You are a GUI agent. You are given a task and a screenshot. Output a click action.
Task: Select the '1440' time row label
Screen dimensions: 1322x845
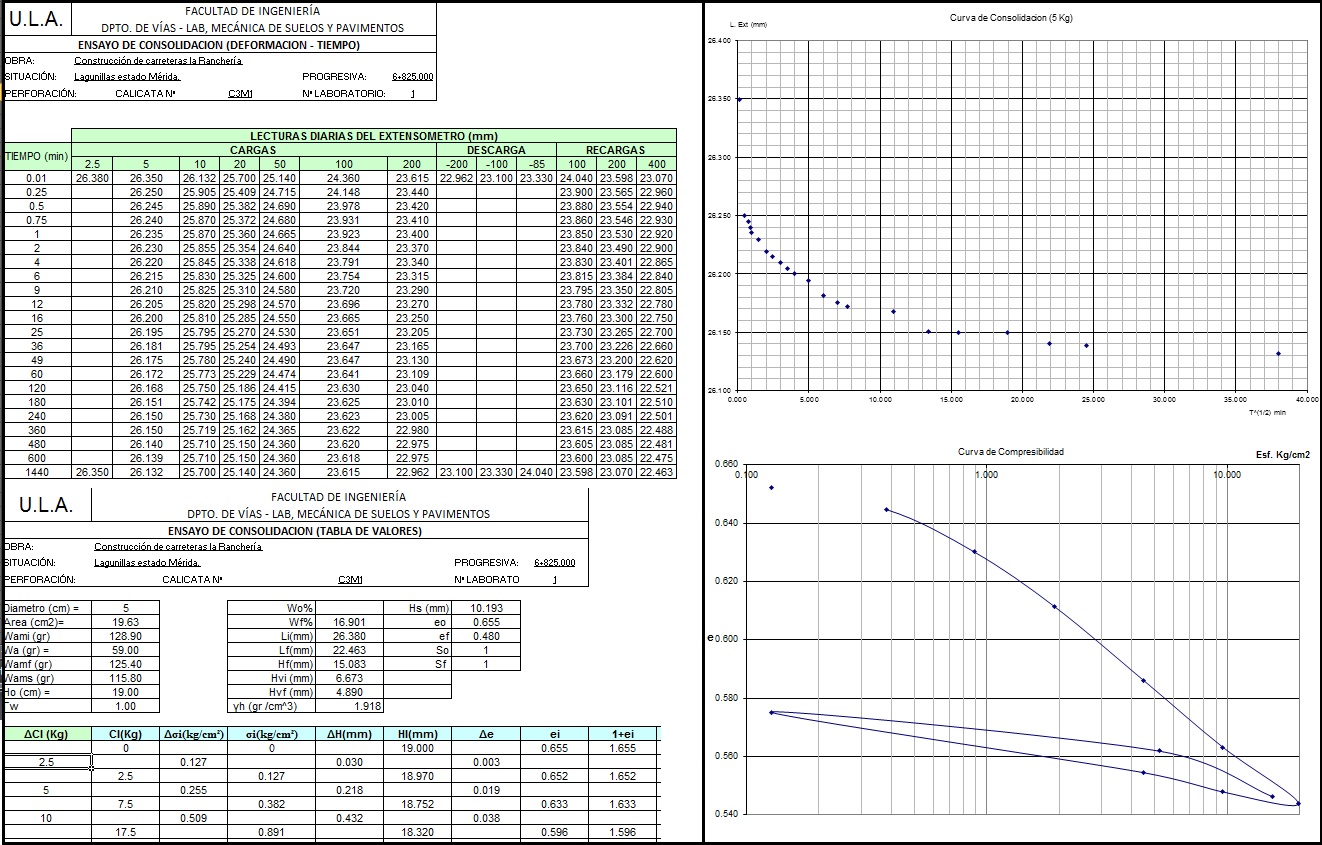[37, 472]
